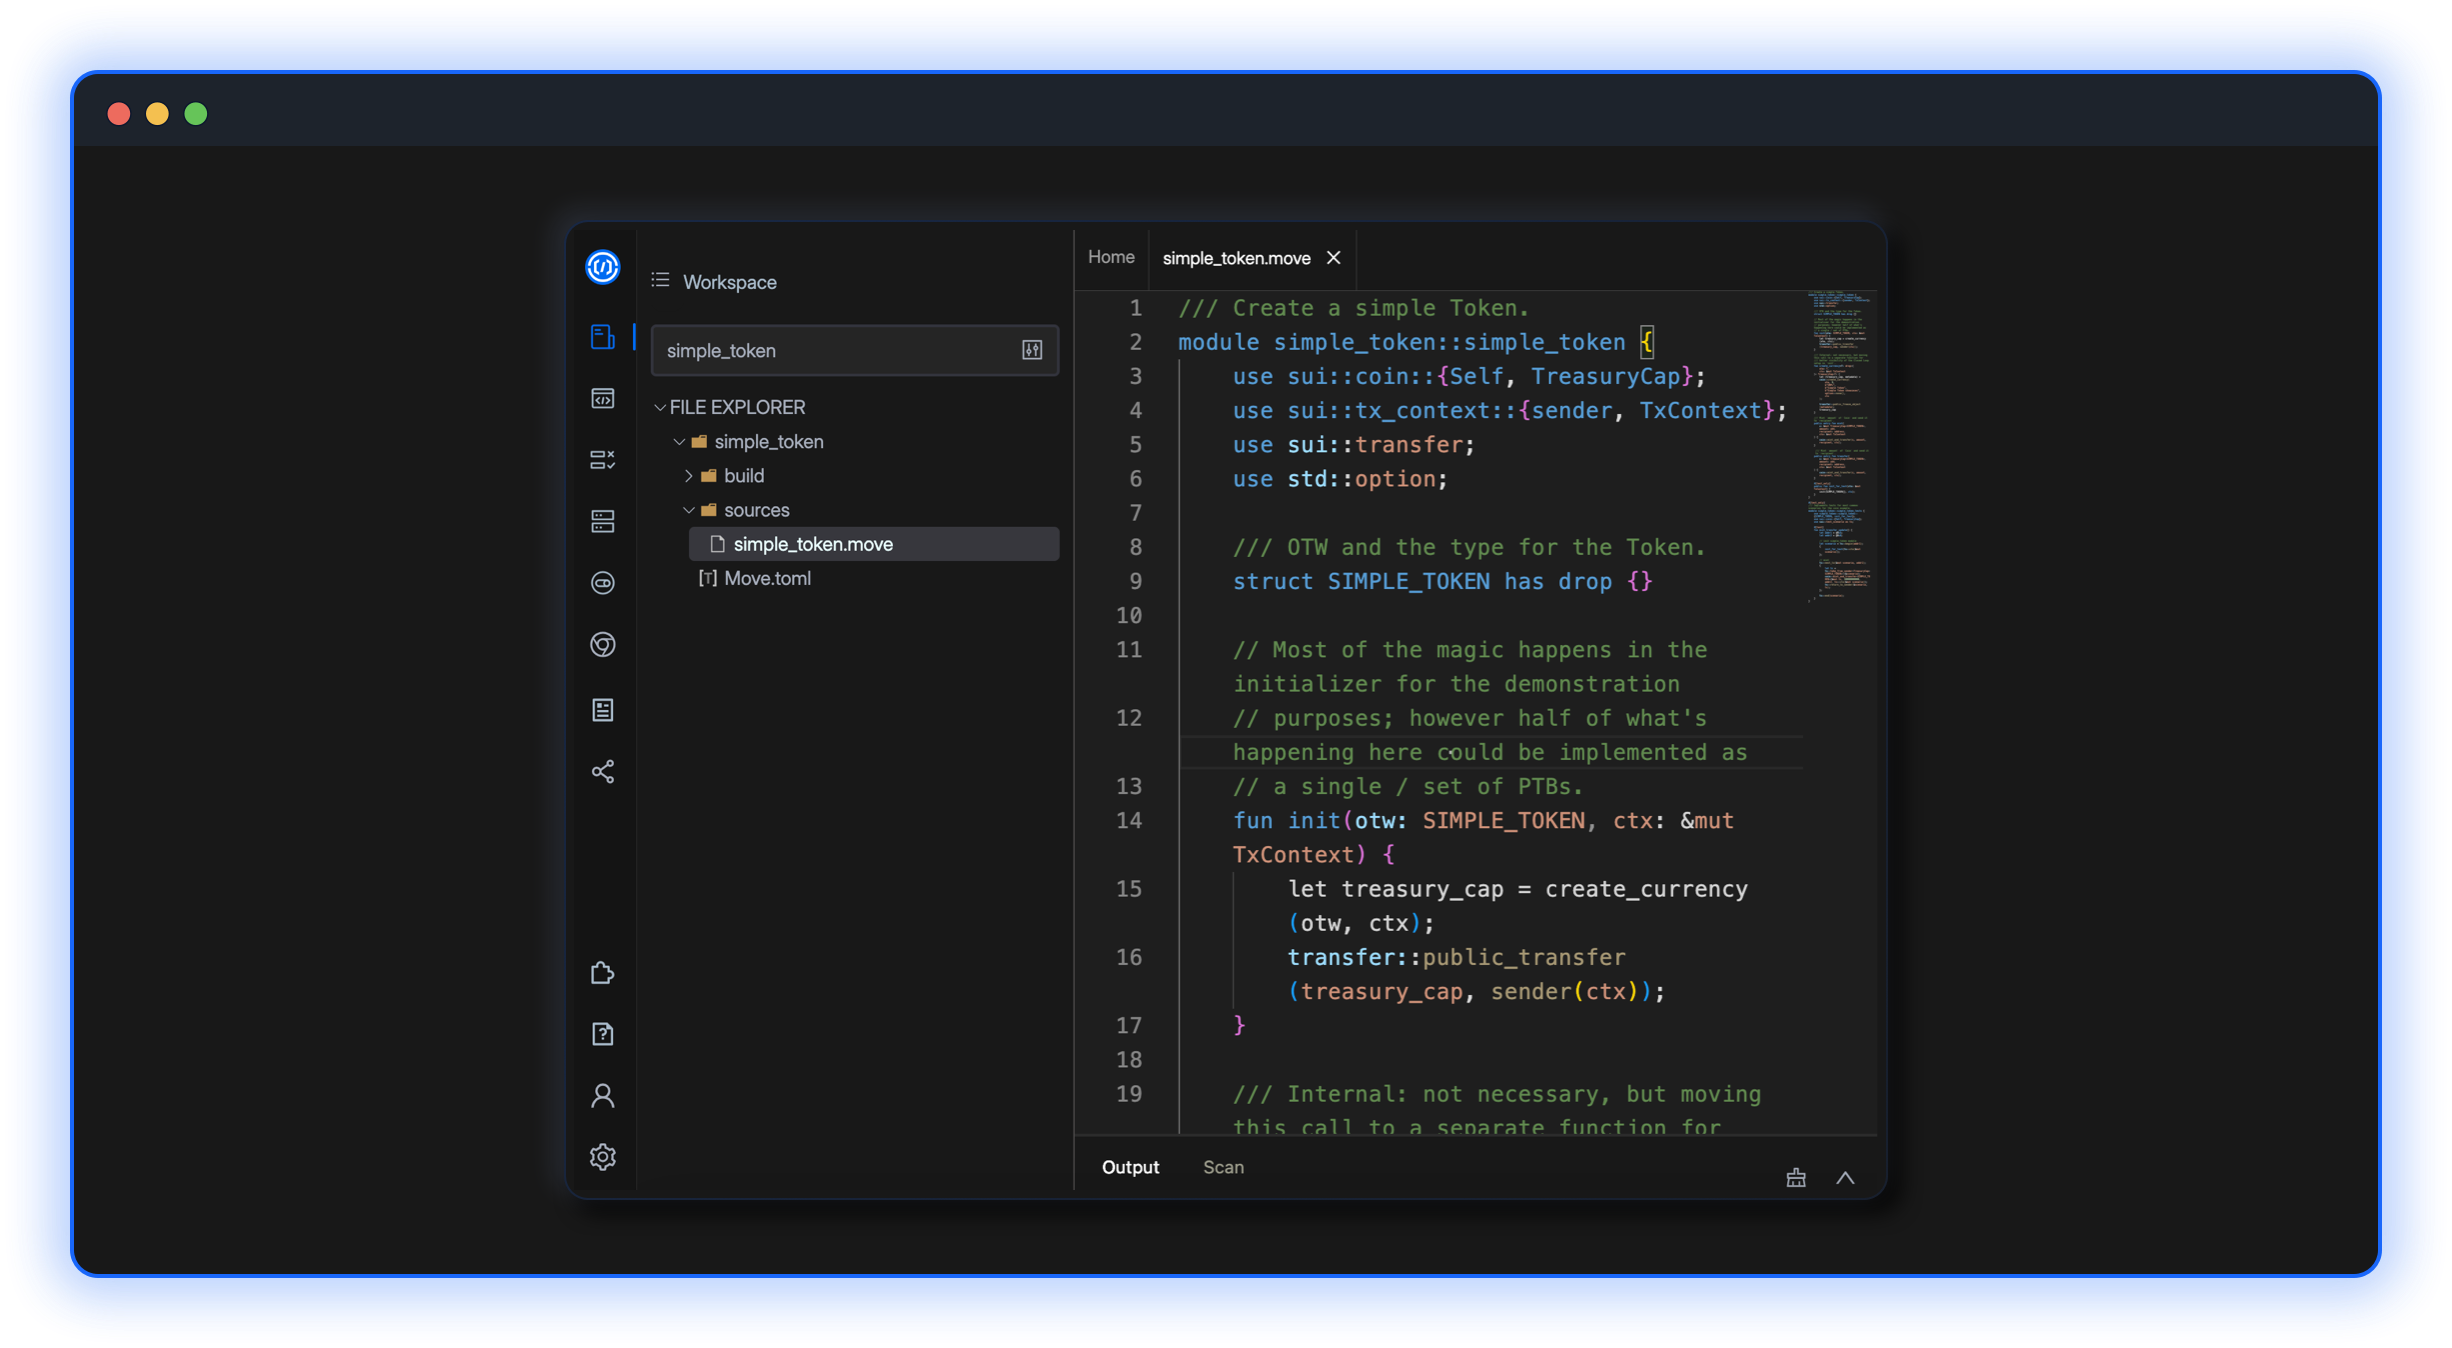2452x1348 pixels.
Task: Collapse the simple_token root folder
Action: [679, 441]
